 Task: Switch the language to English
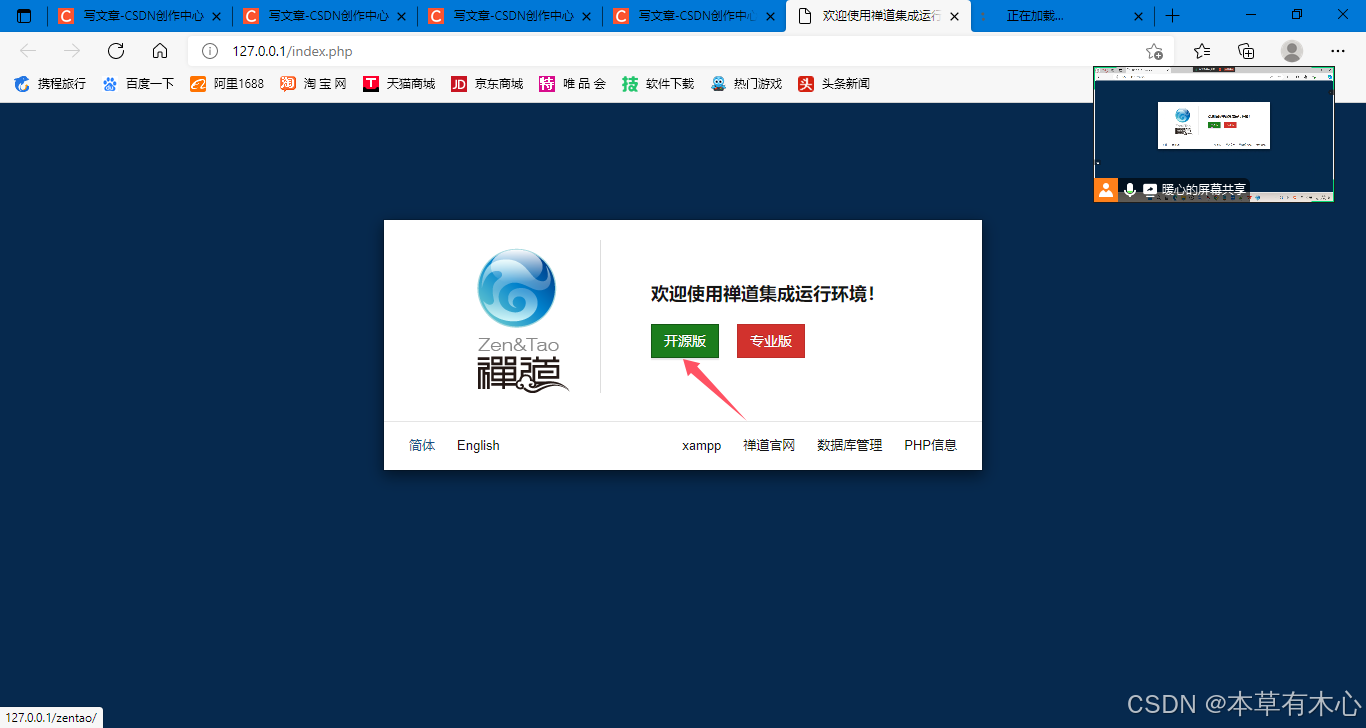478,445
